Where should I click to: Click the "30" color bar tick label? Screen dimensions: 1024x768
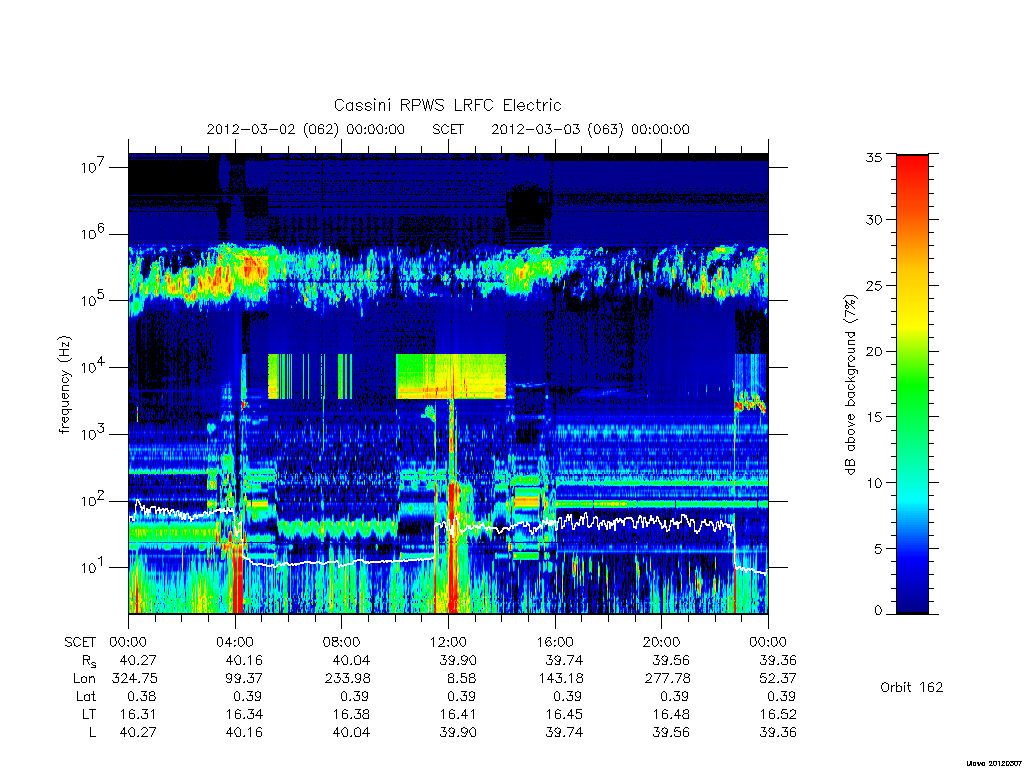pyautogui.click(x=874, y=219)
